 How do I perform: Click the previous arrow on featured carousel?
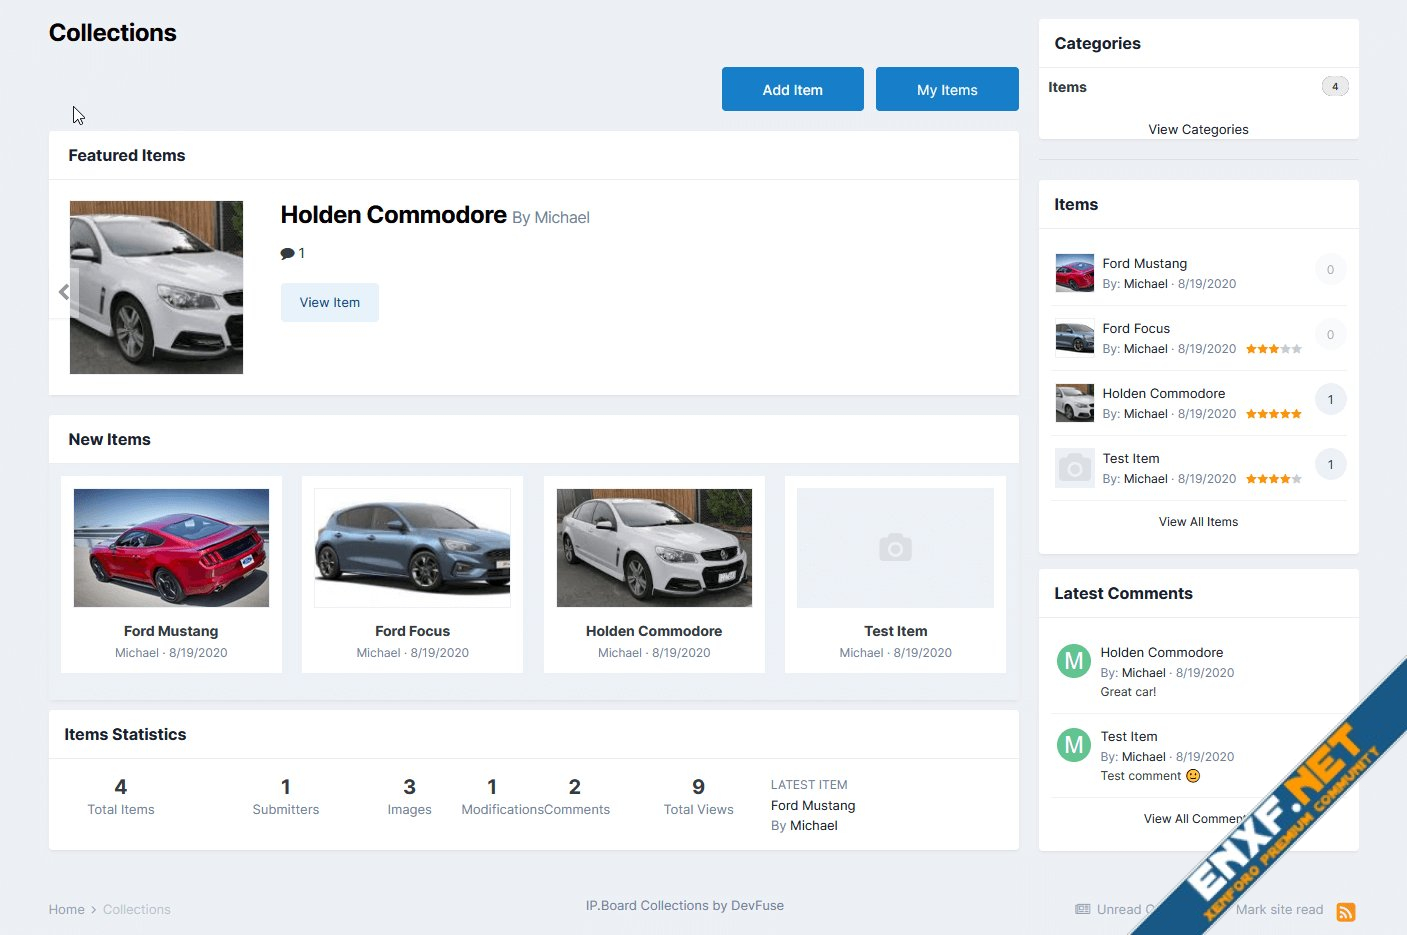click(x=64, y=292)
